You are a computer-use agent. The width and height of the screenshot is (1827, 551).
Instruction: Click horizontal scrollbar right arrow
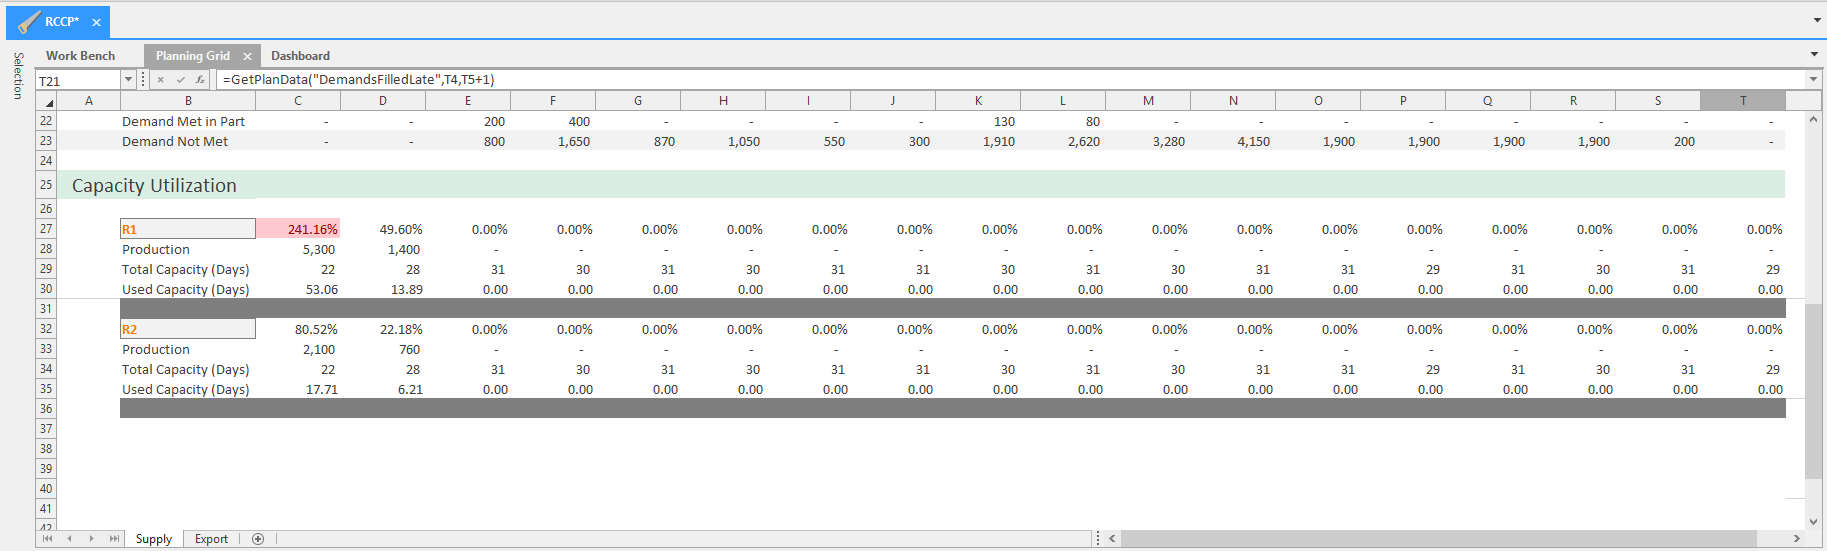[1796, 539]
